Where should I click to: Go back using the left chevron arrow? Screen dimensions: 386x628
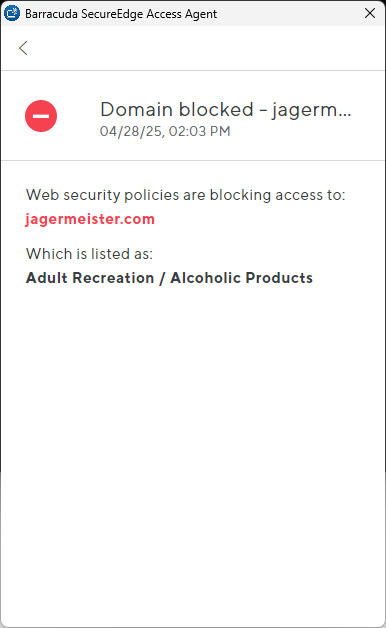pos(23,48)
